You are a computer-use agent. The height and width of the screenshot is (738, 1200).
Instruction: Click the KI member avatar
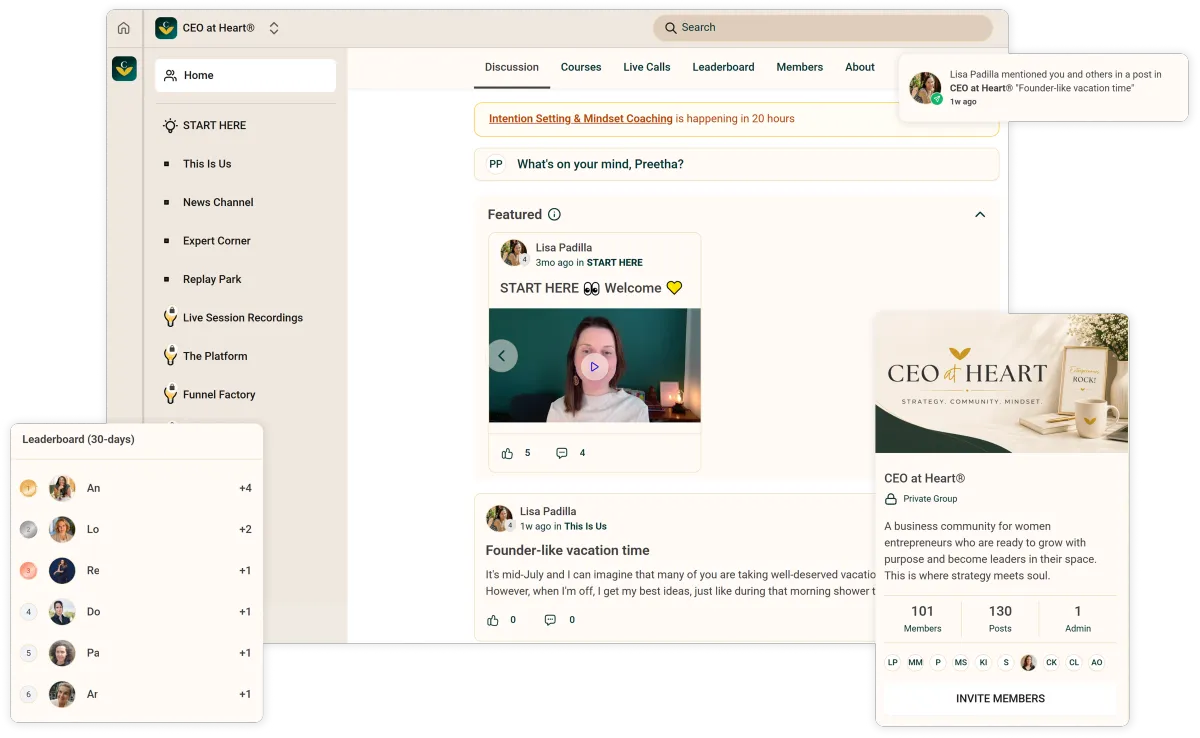pyautogui.click(x=984, y=662)
